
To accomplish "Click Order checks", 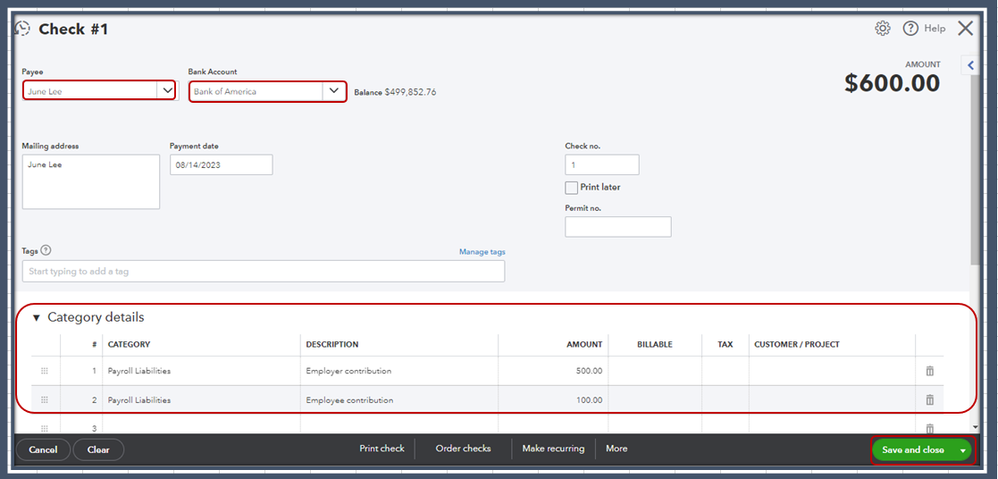I will pos(463,448).
